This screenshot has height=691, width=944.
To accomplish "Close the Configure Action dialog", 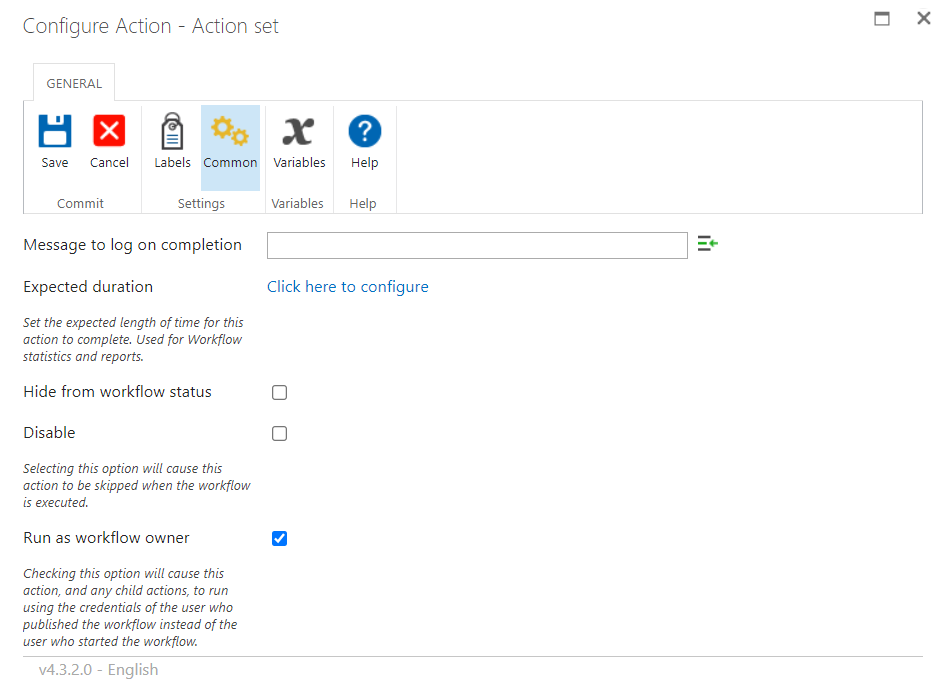I will tap(924, 19).
